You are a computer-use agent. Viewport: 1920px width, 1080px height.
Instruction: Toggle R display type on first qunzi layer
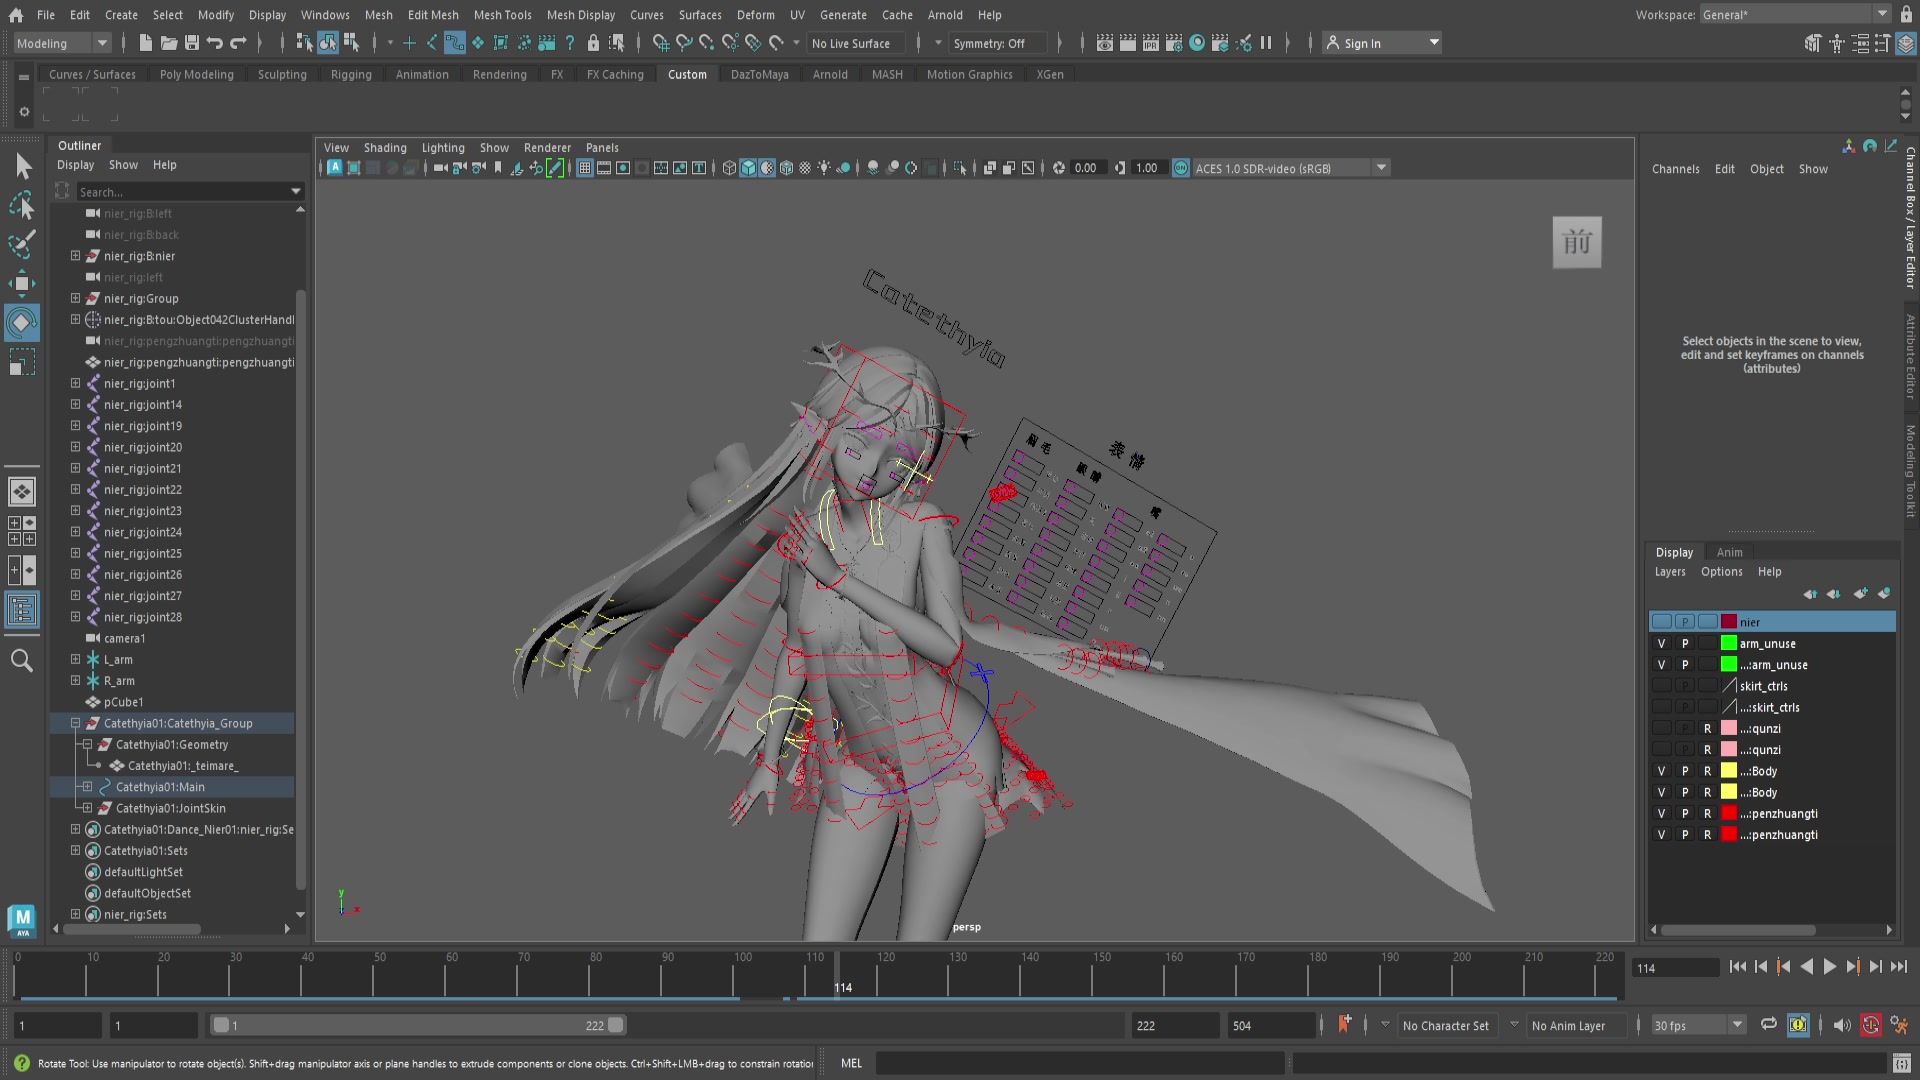pos(1707,729)
